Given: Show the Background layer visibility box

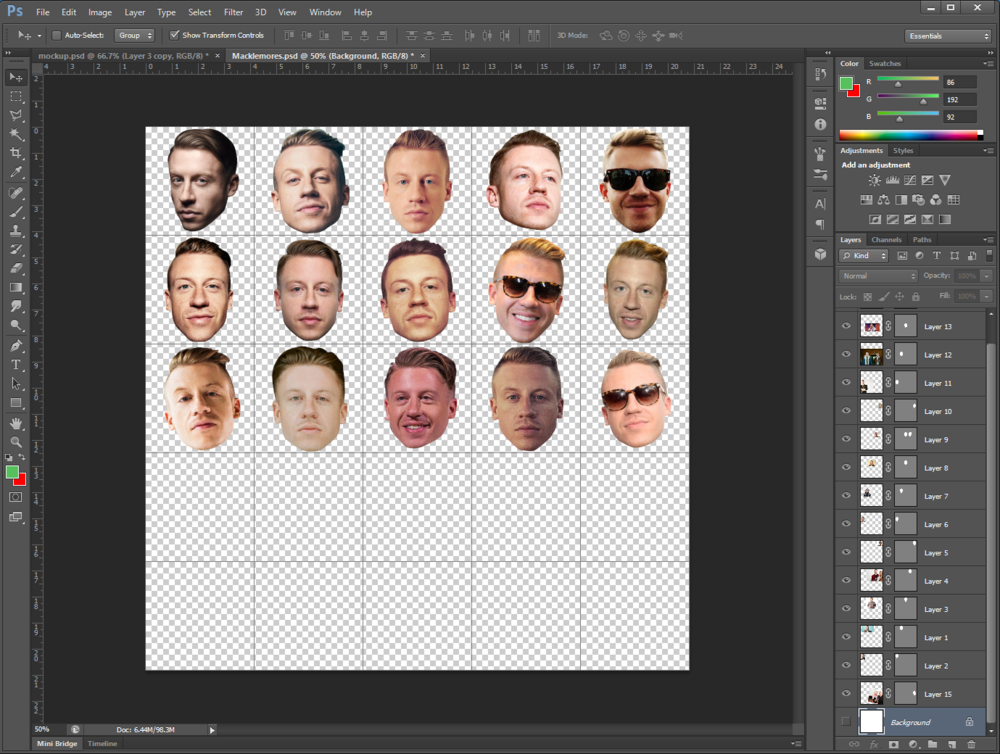Looking at the screenshot, I should (x=847, y=722).
